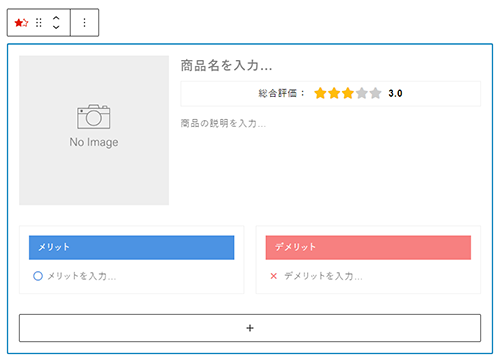Image resolution: width=500 pixels, height=361 pixels.
Task: Click the red デメリット header bar
Action: [x=368, y=247]
